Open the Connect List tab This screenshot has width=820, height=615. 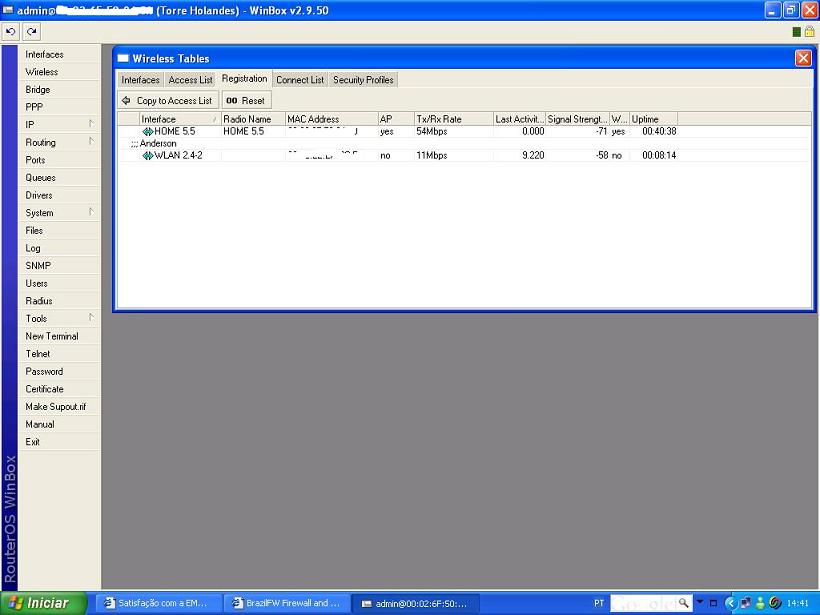coord(300,80)
